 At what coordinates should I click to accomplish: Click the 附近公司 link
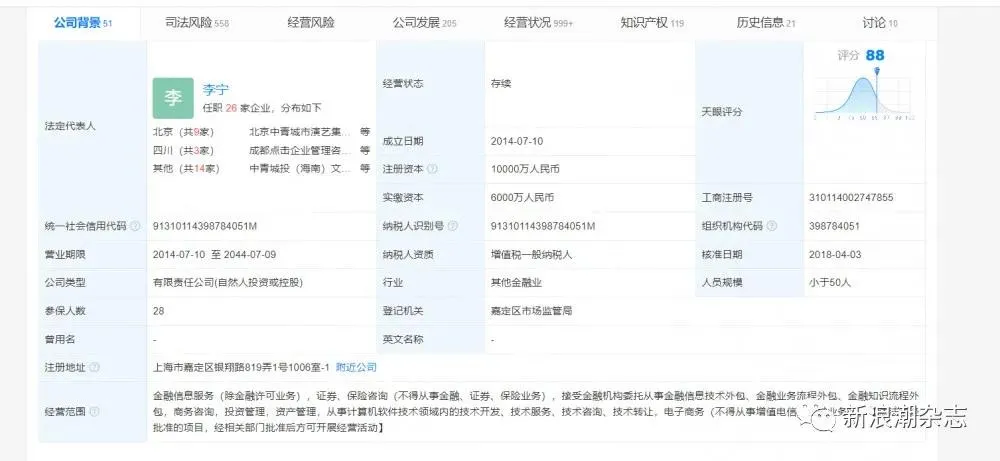[x=357, y=367]
